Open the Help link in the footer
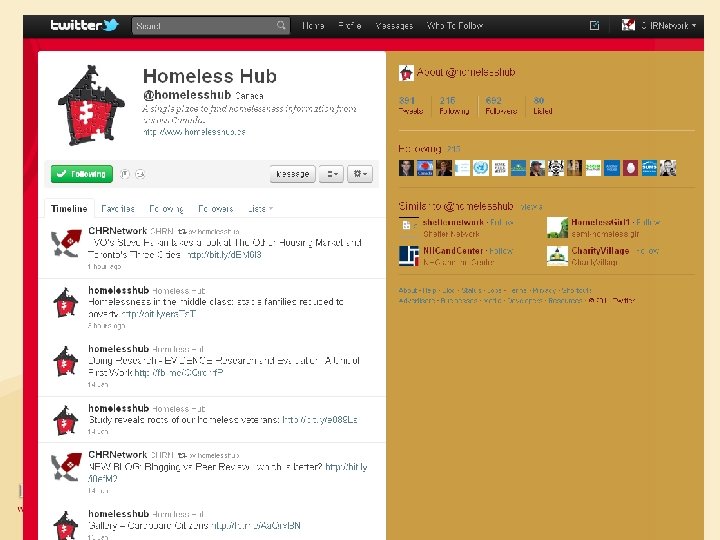 point(429,290)
